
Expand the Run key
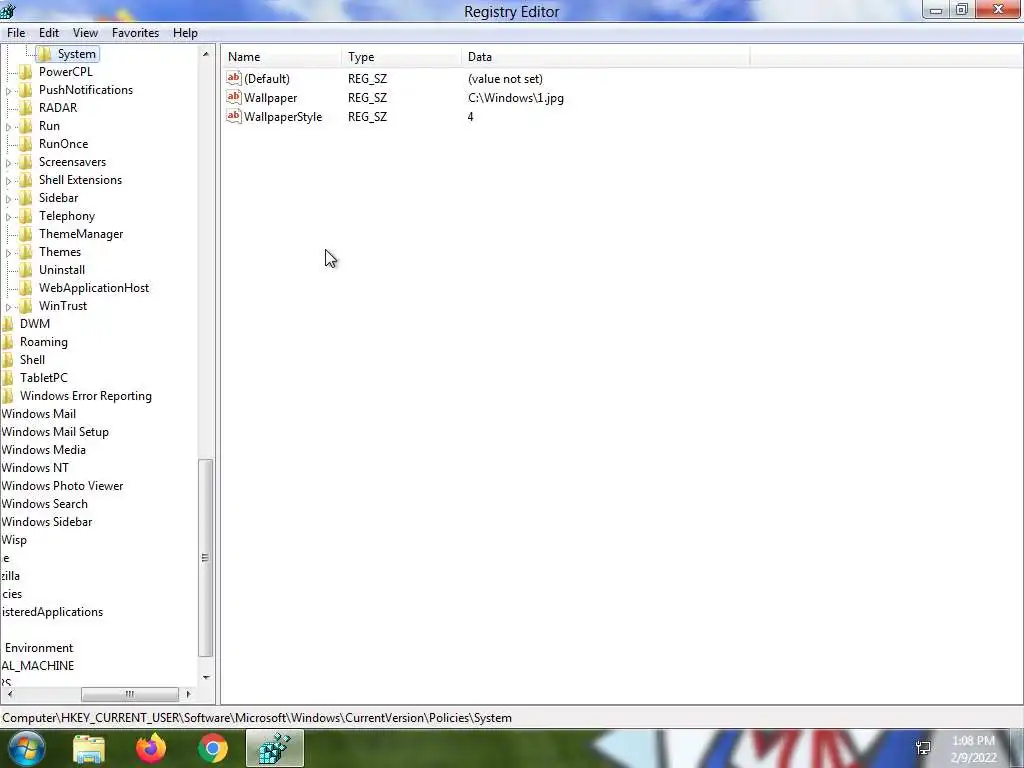pos(8,127)
